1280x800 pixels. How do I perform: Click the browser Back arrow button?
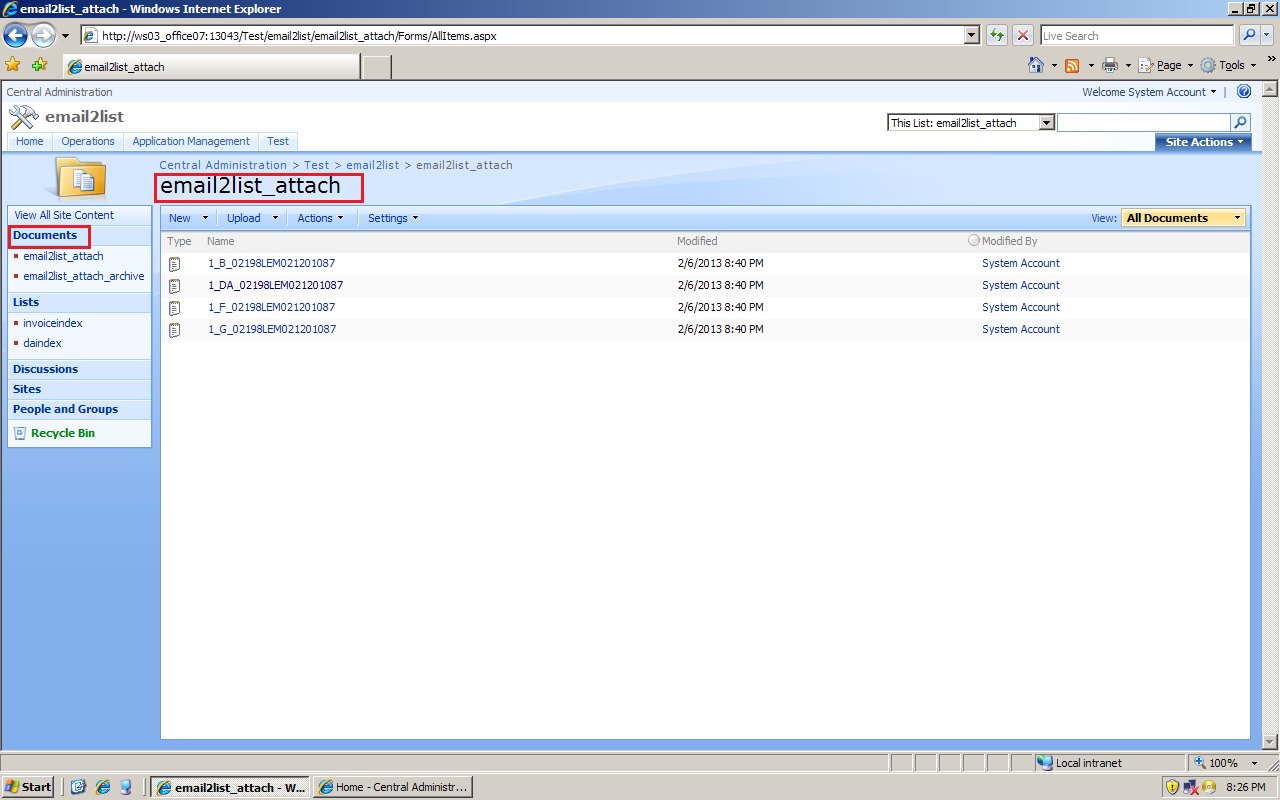[15, 36]
